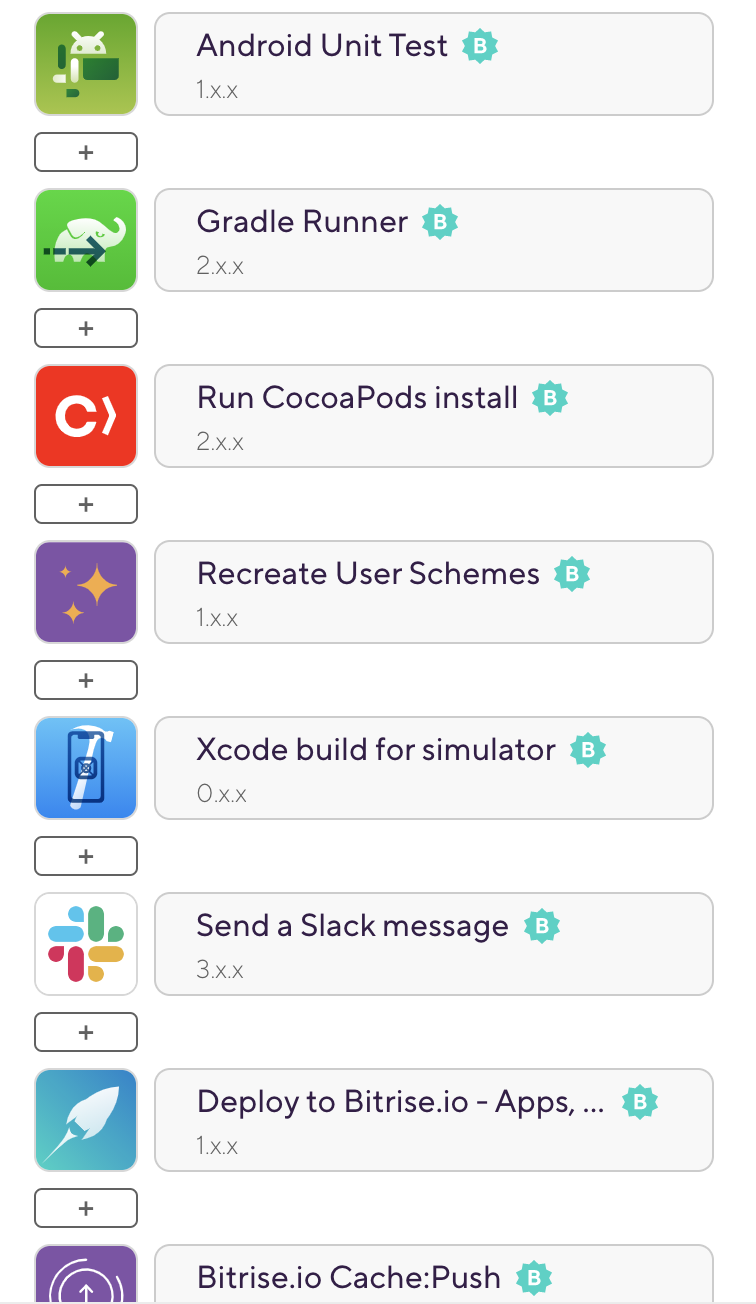Open the Gradle Runner step card
This screenshot has width=756, height=1304.
[434, 240]
